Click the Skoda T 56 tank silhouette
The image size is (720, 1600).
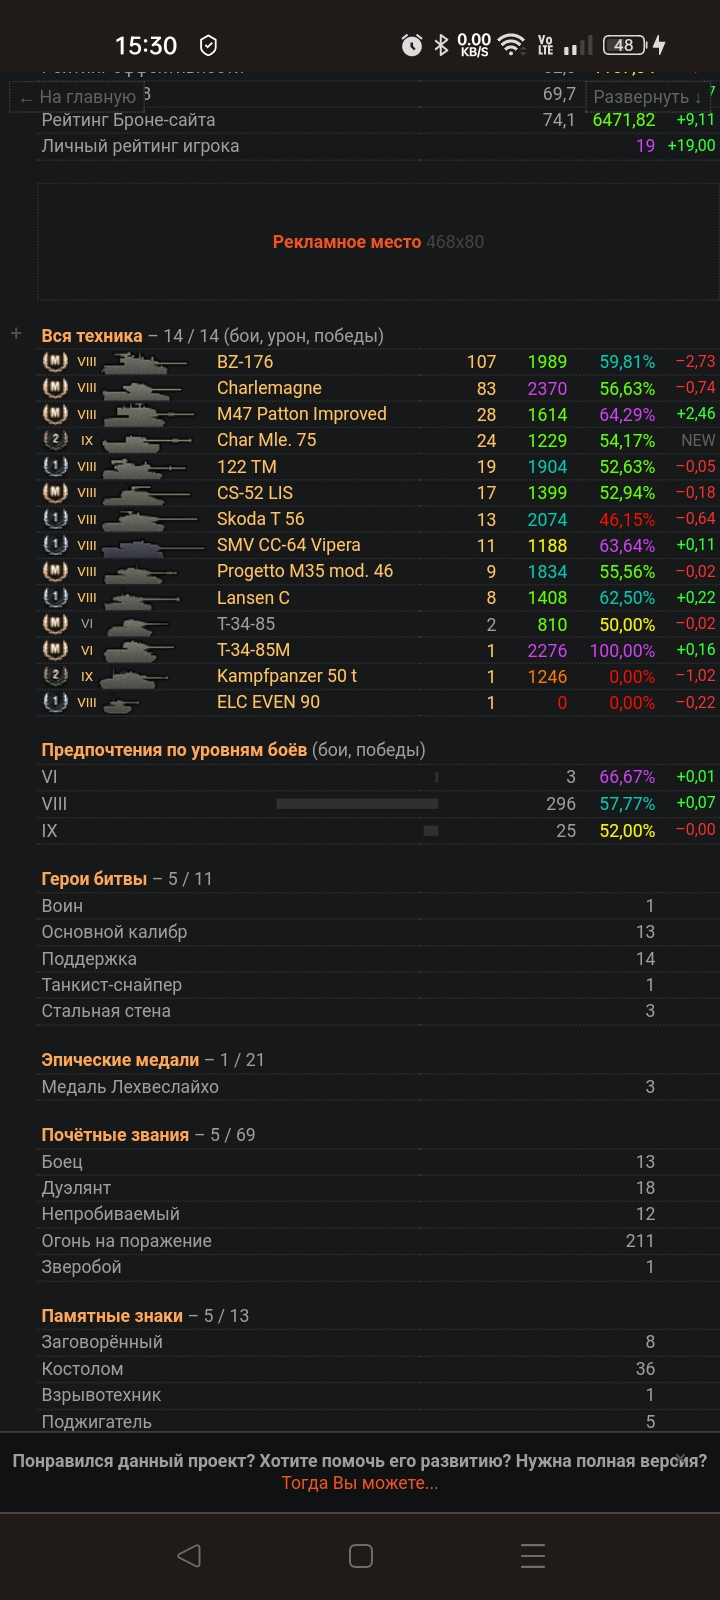[148, 520]
